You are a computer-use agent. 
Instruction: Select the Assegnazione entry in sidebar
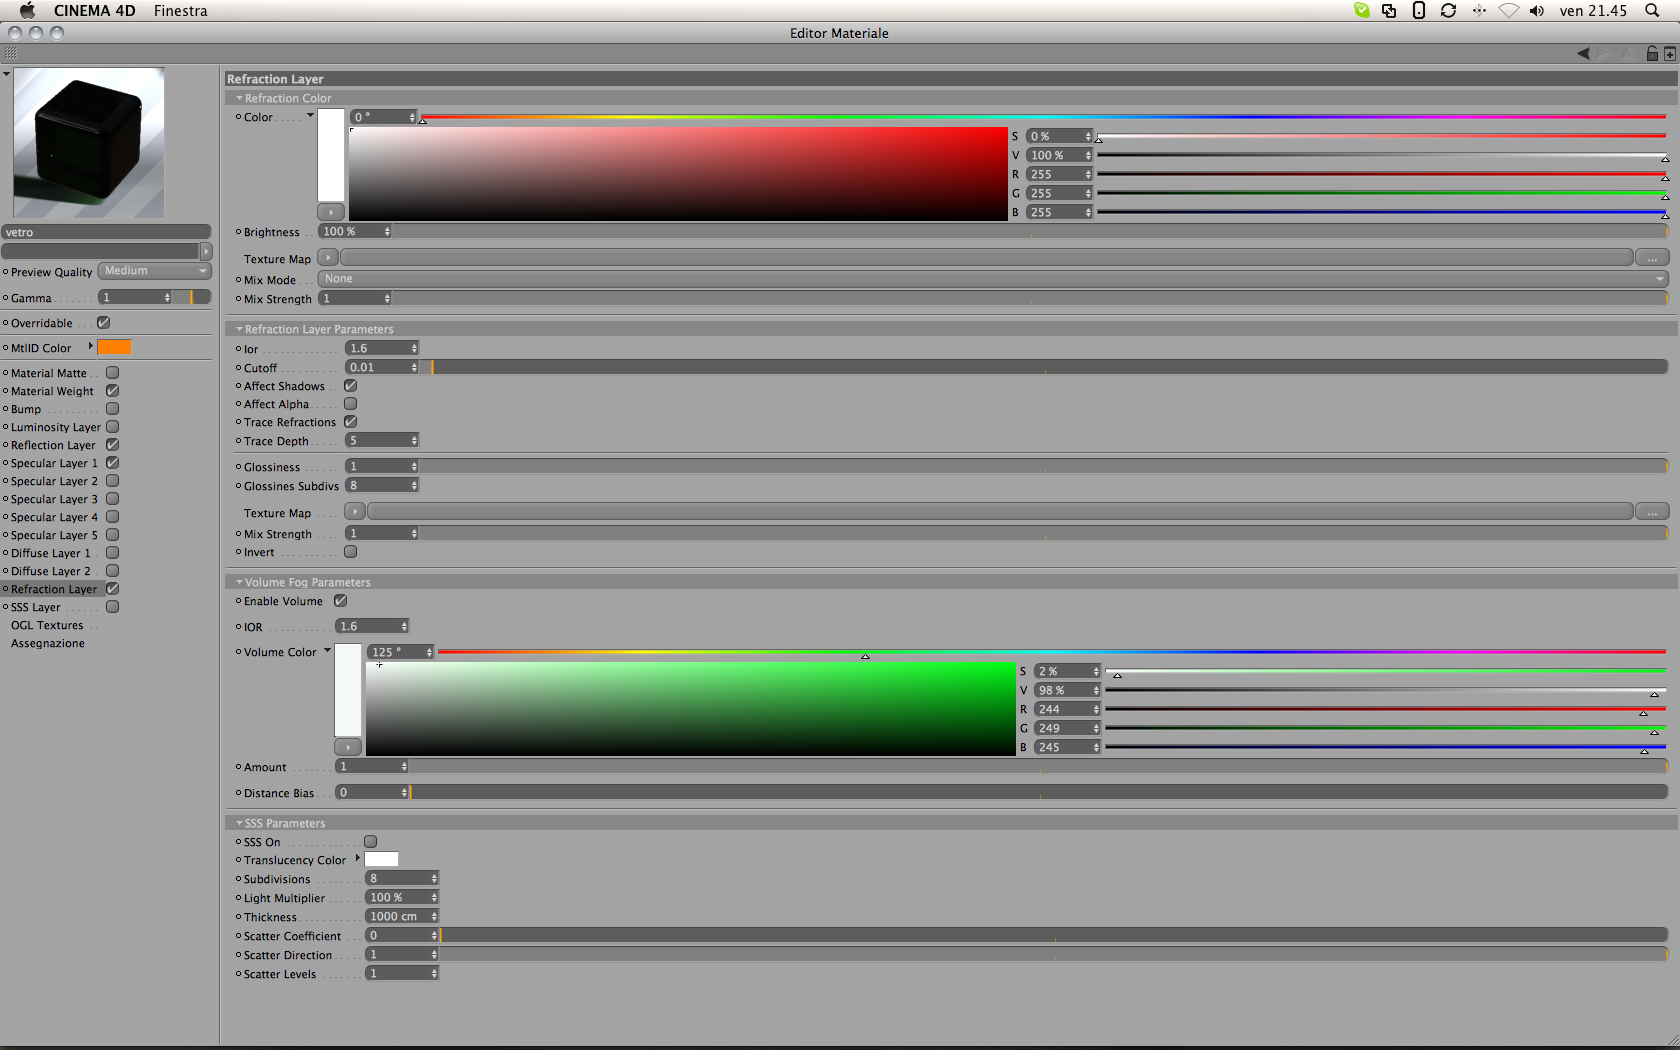[x=48, y=644]
